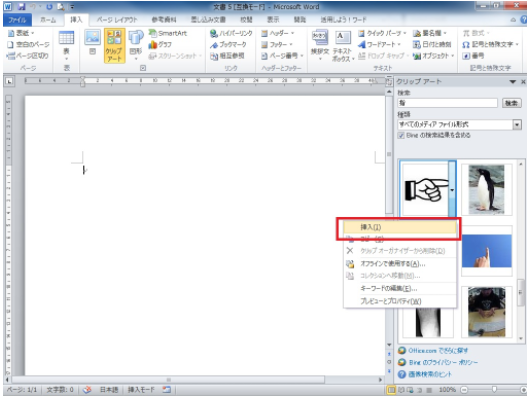Click the 挨拶文 greeting button

click(320, 46)
